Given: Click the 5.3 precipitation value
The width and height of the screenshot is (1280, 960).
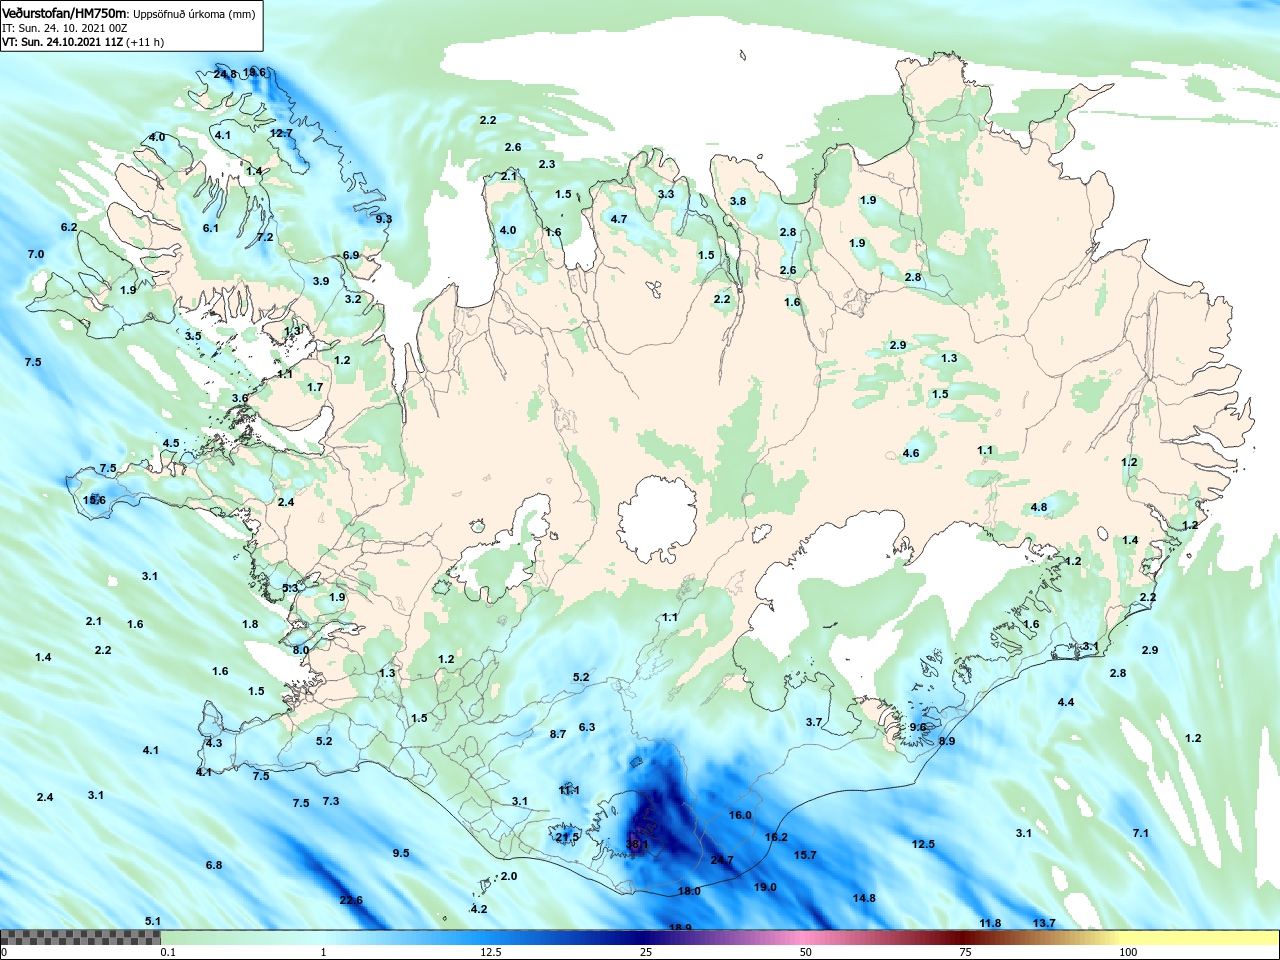Looking at the screenshot, I should coord(290,588).
